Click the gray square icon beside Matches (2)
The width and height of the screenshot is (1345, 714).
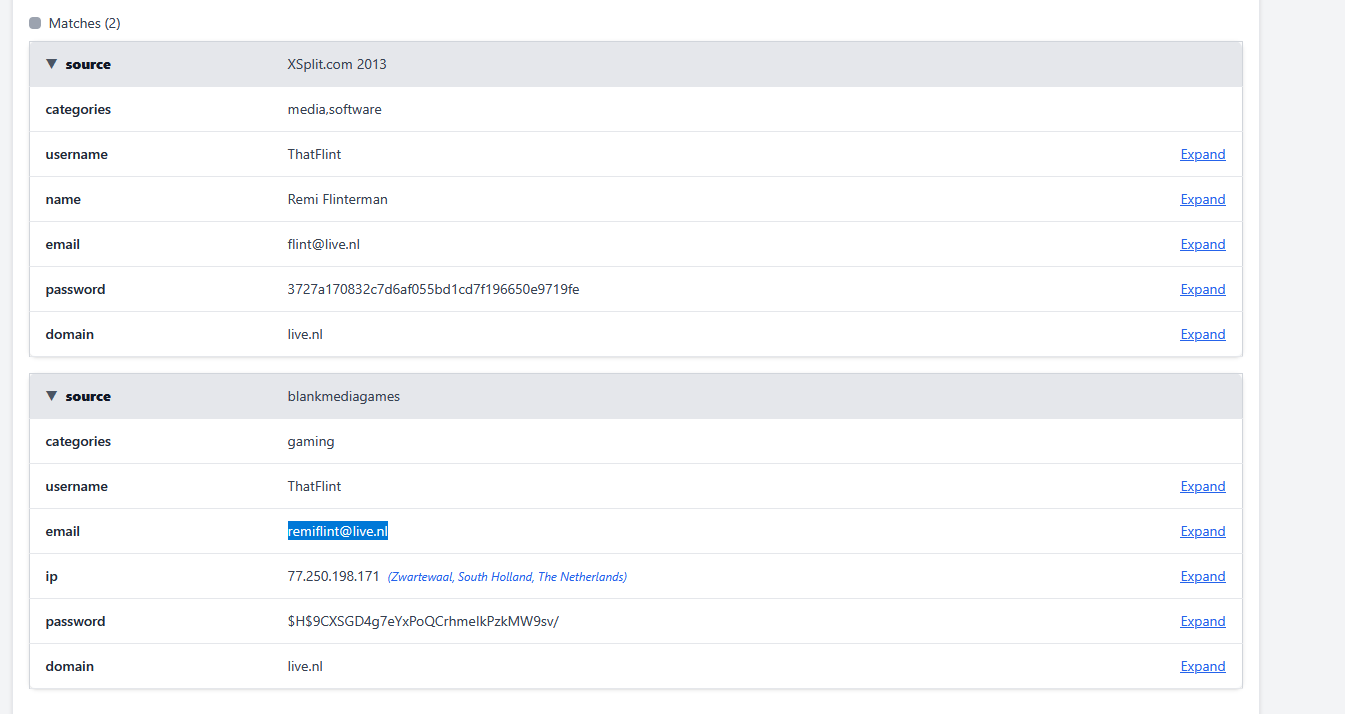pyautogui.click(x=35, y=23)
